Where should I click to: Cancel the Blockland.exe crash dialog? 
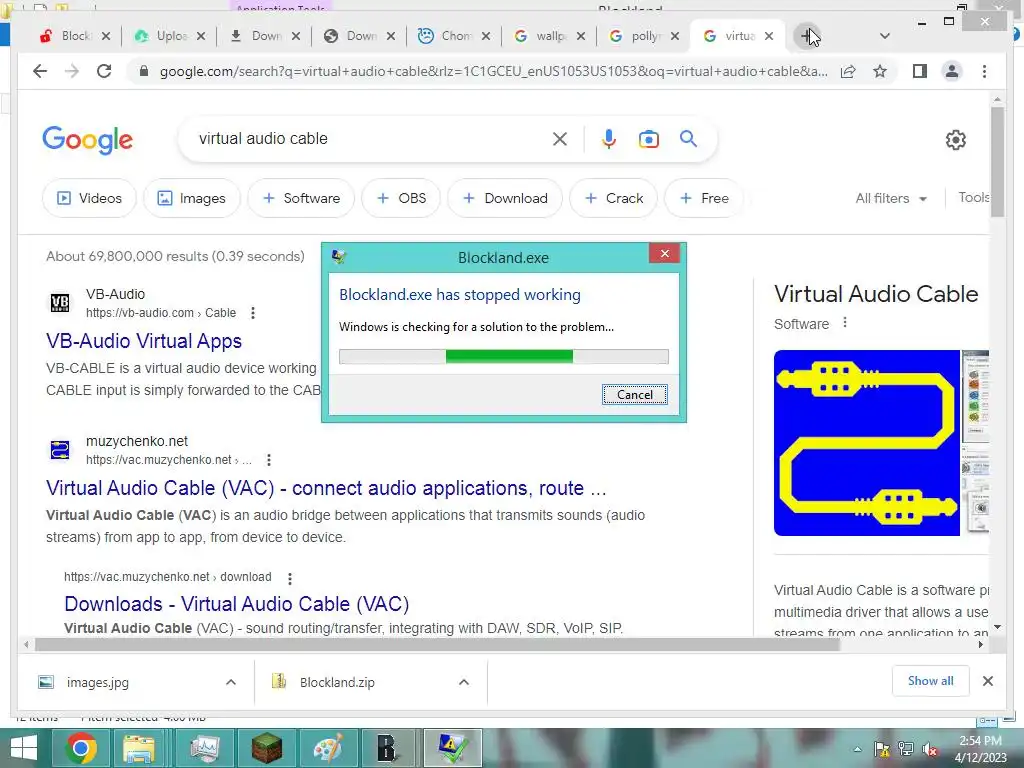(635, 394)
